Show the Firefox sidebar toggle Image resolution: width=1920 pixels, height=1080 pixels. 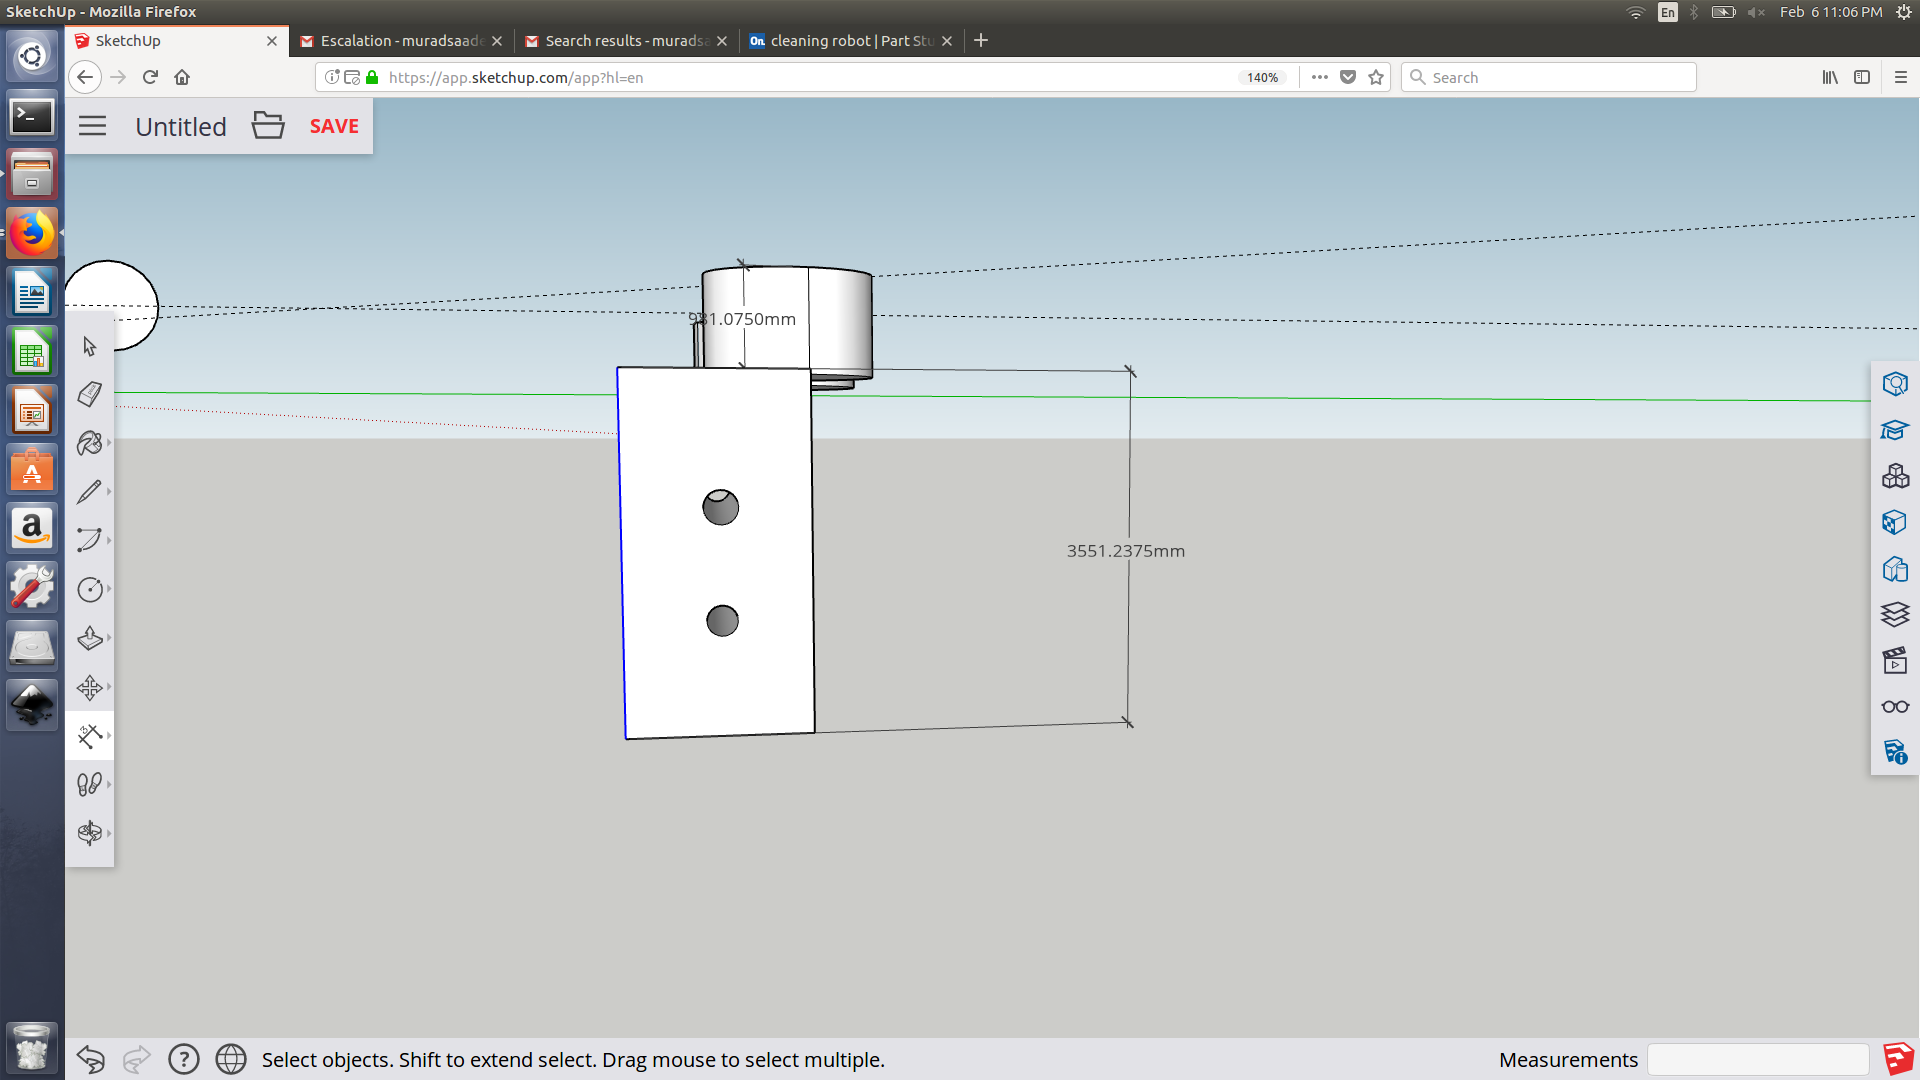point(1862,77)
